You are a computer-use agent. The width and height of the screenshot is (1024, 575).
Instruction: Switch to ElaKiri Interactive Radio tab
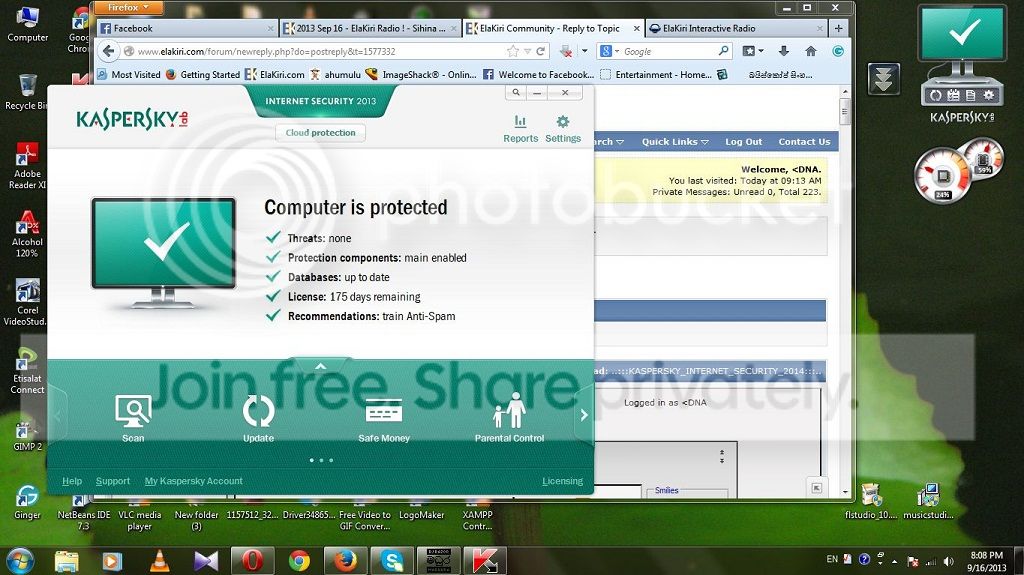(736, 28)
